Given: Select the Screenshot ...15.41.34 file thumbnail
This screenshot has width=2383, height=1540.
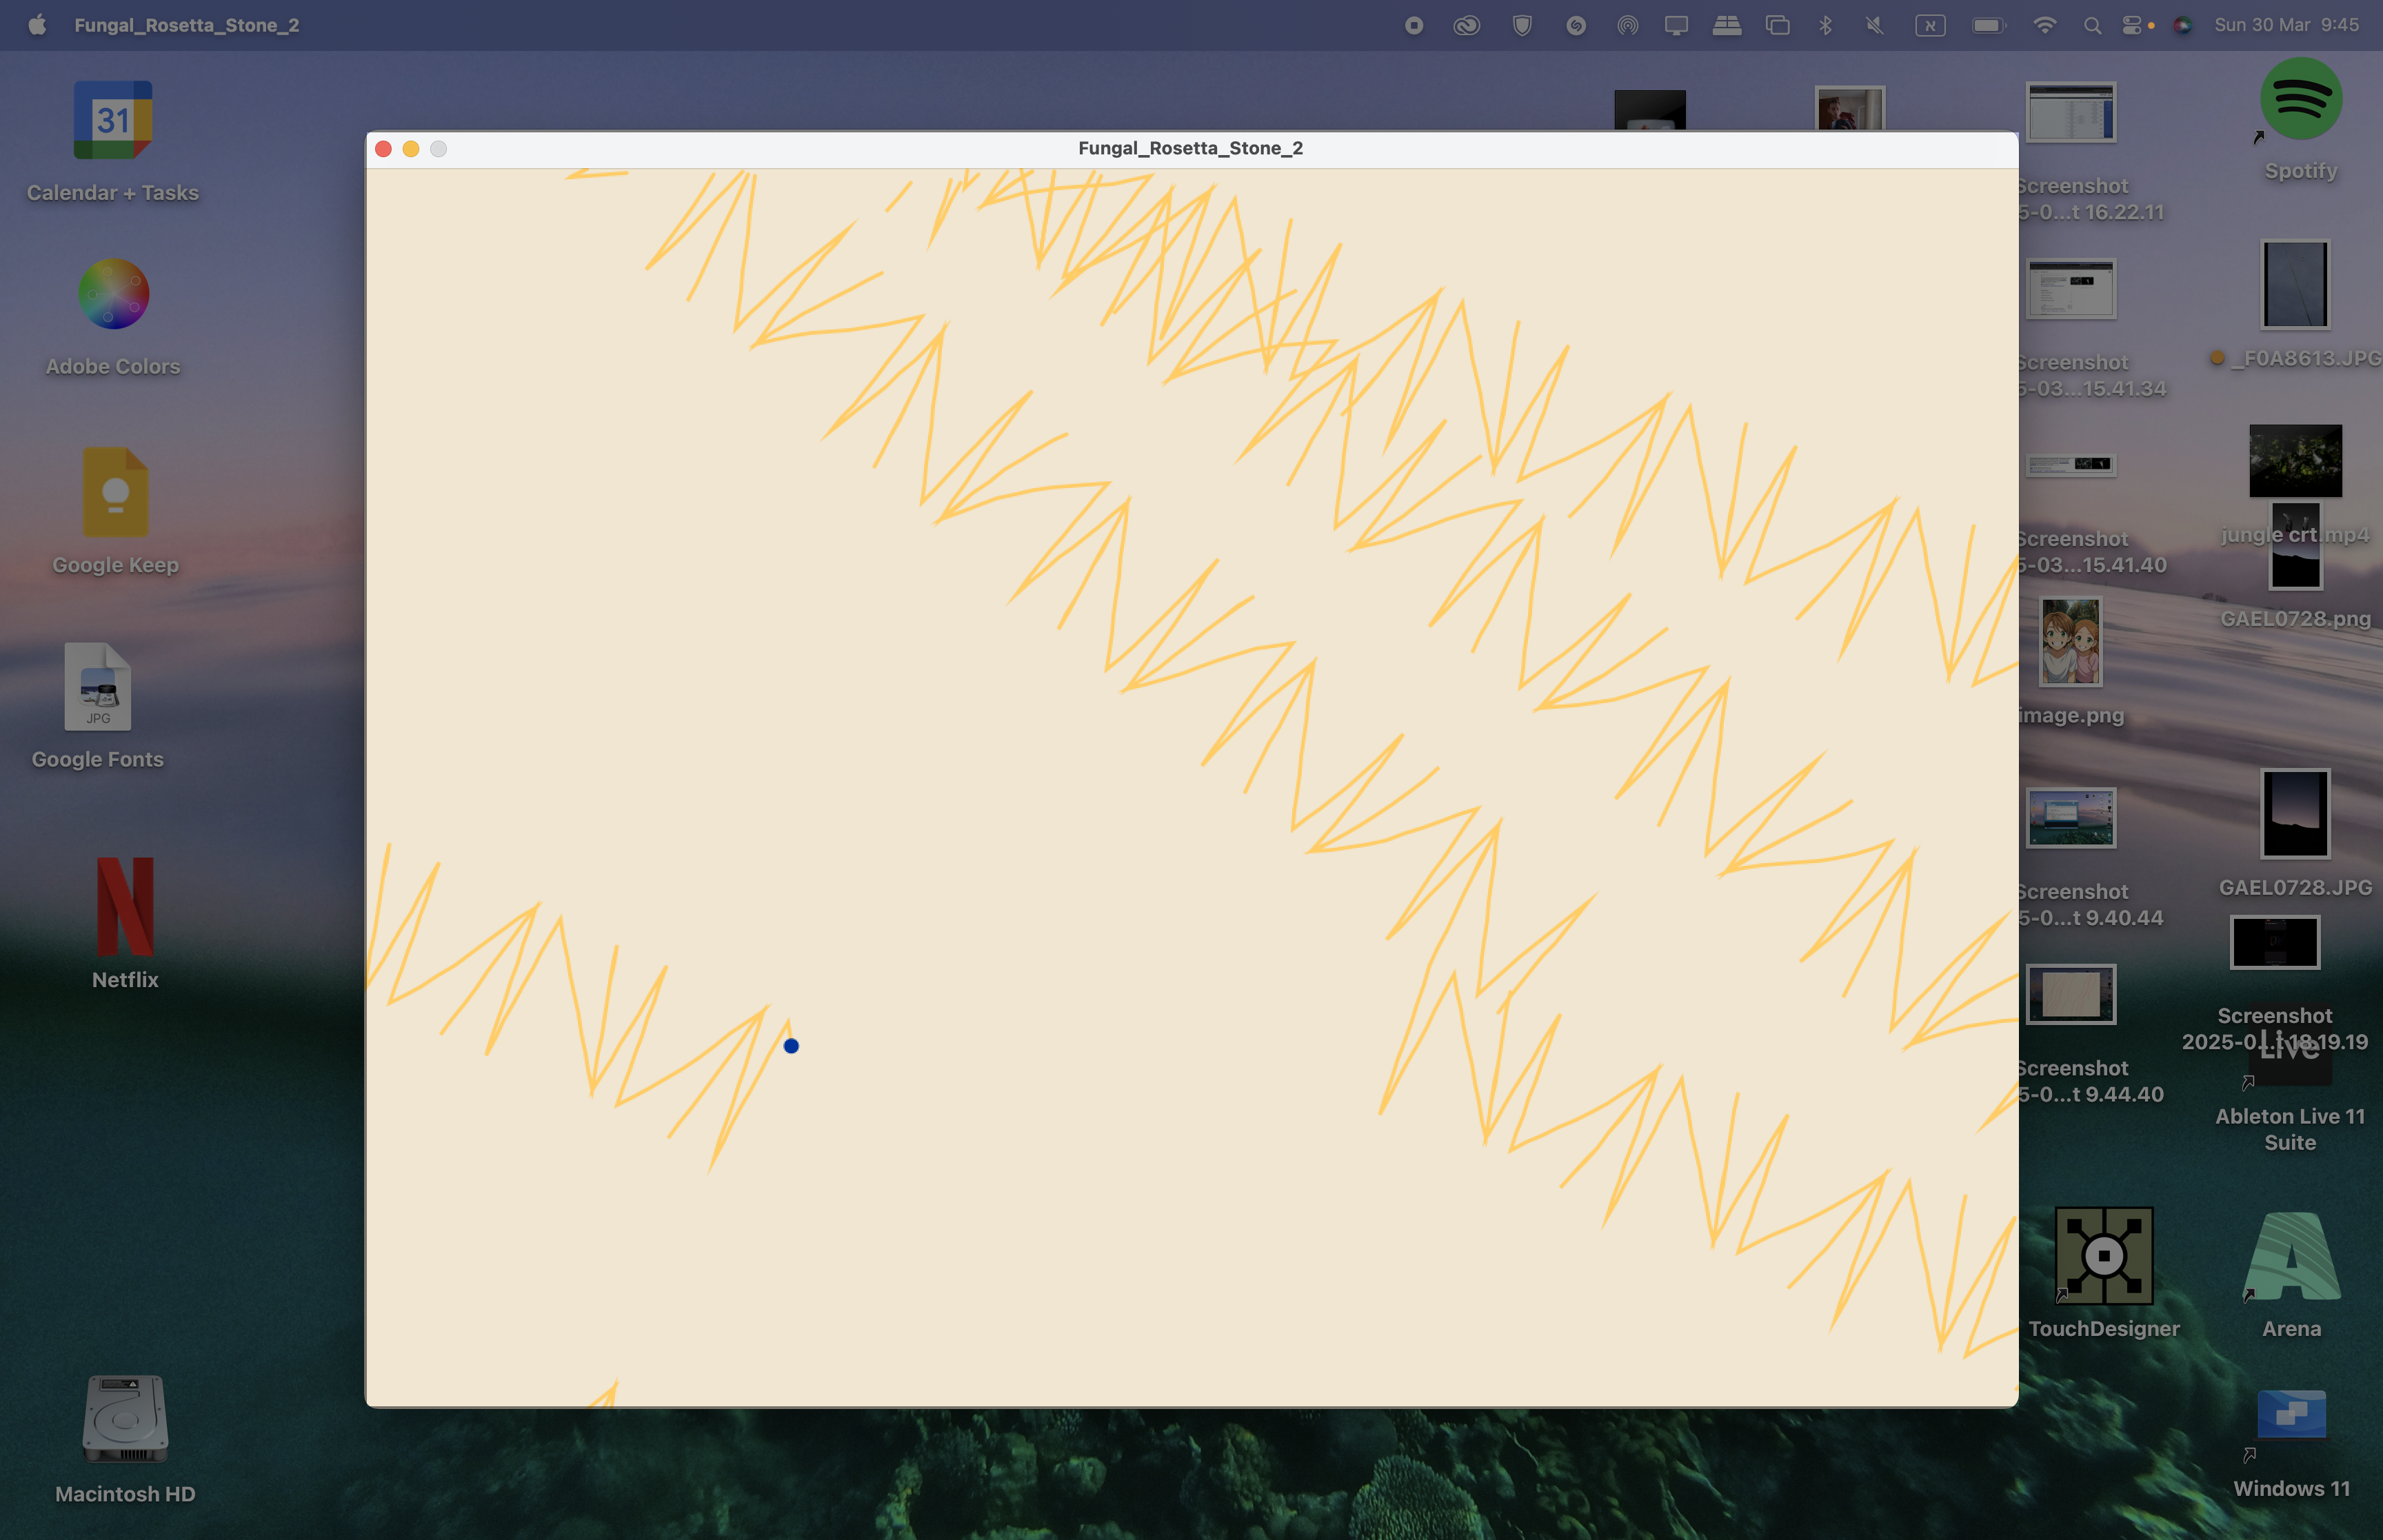Looking at the screenshot, I should pyautogui.click(x=2070, y=289).
